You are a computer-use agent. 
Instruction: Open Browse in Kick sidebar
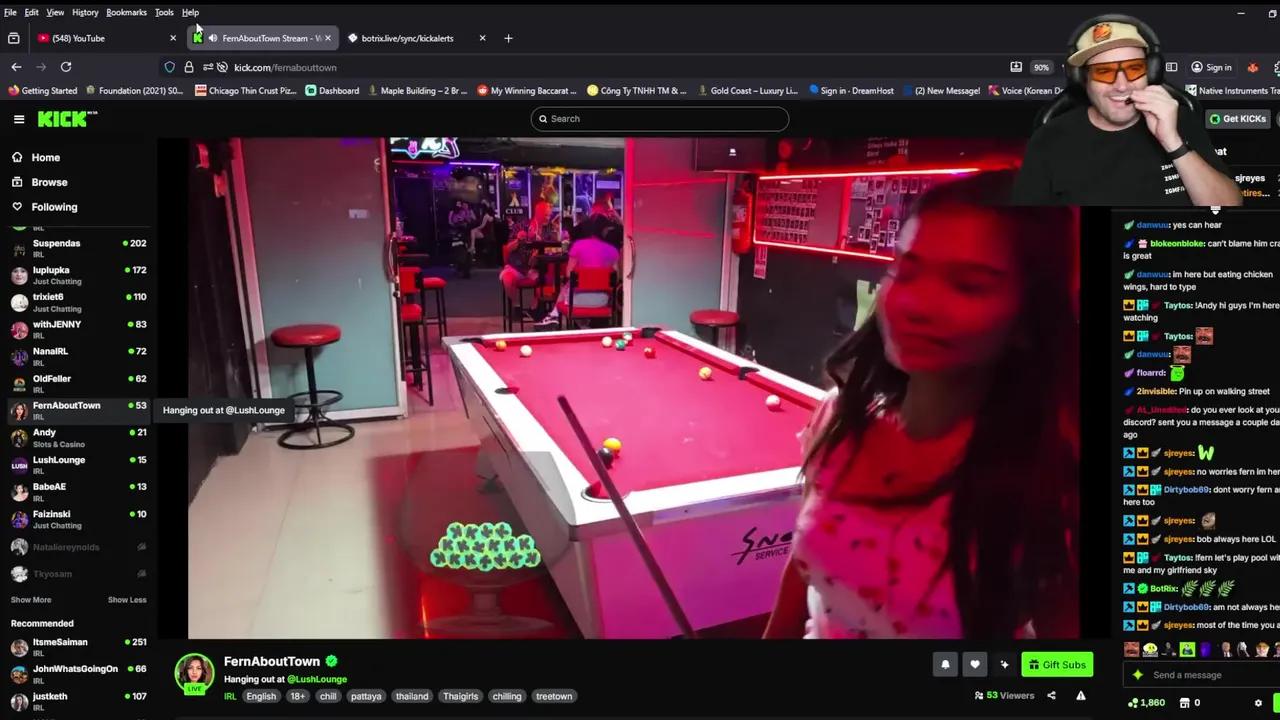(49, 183)
